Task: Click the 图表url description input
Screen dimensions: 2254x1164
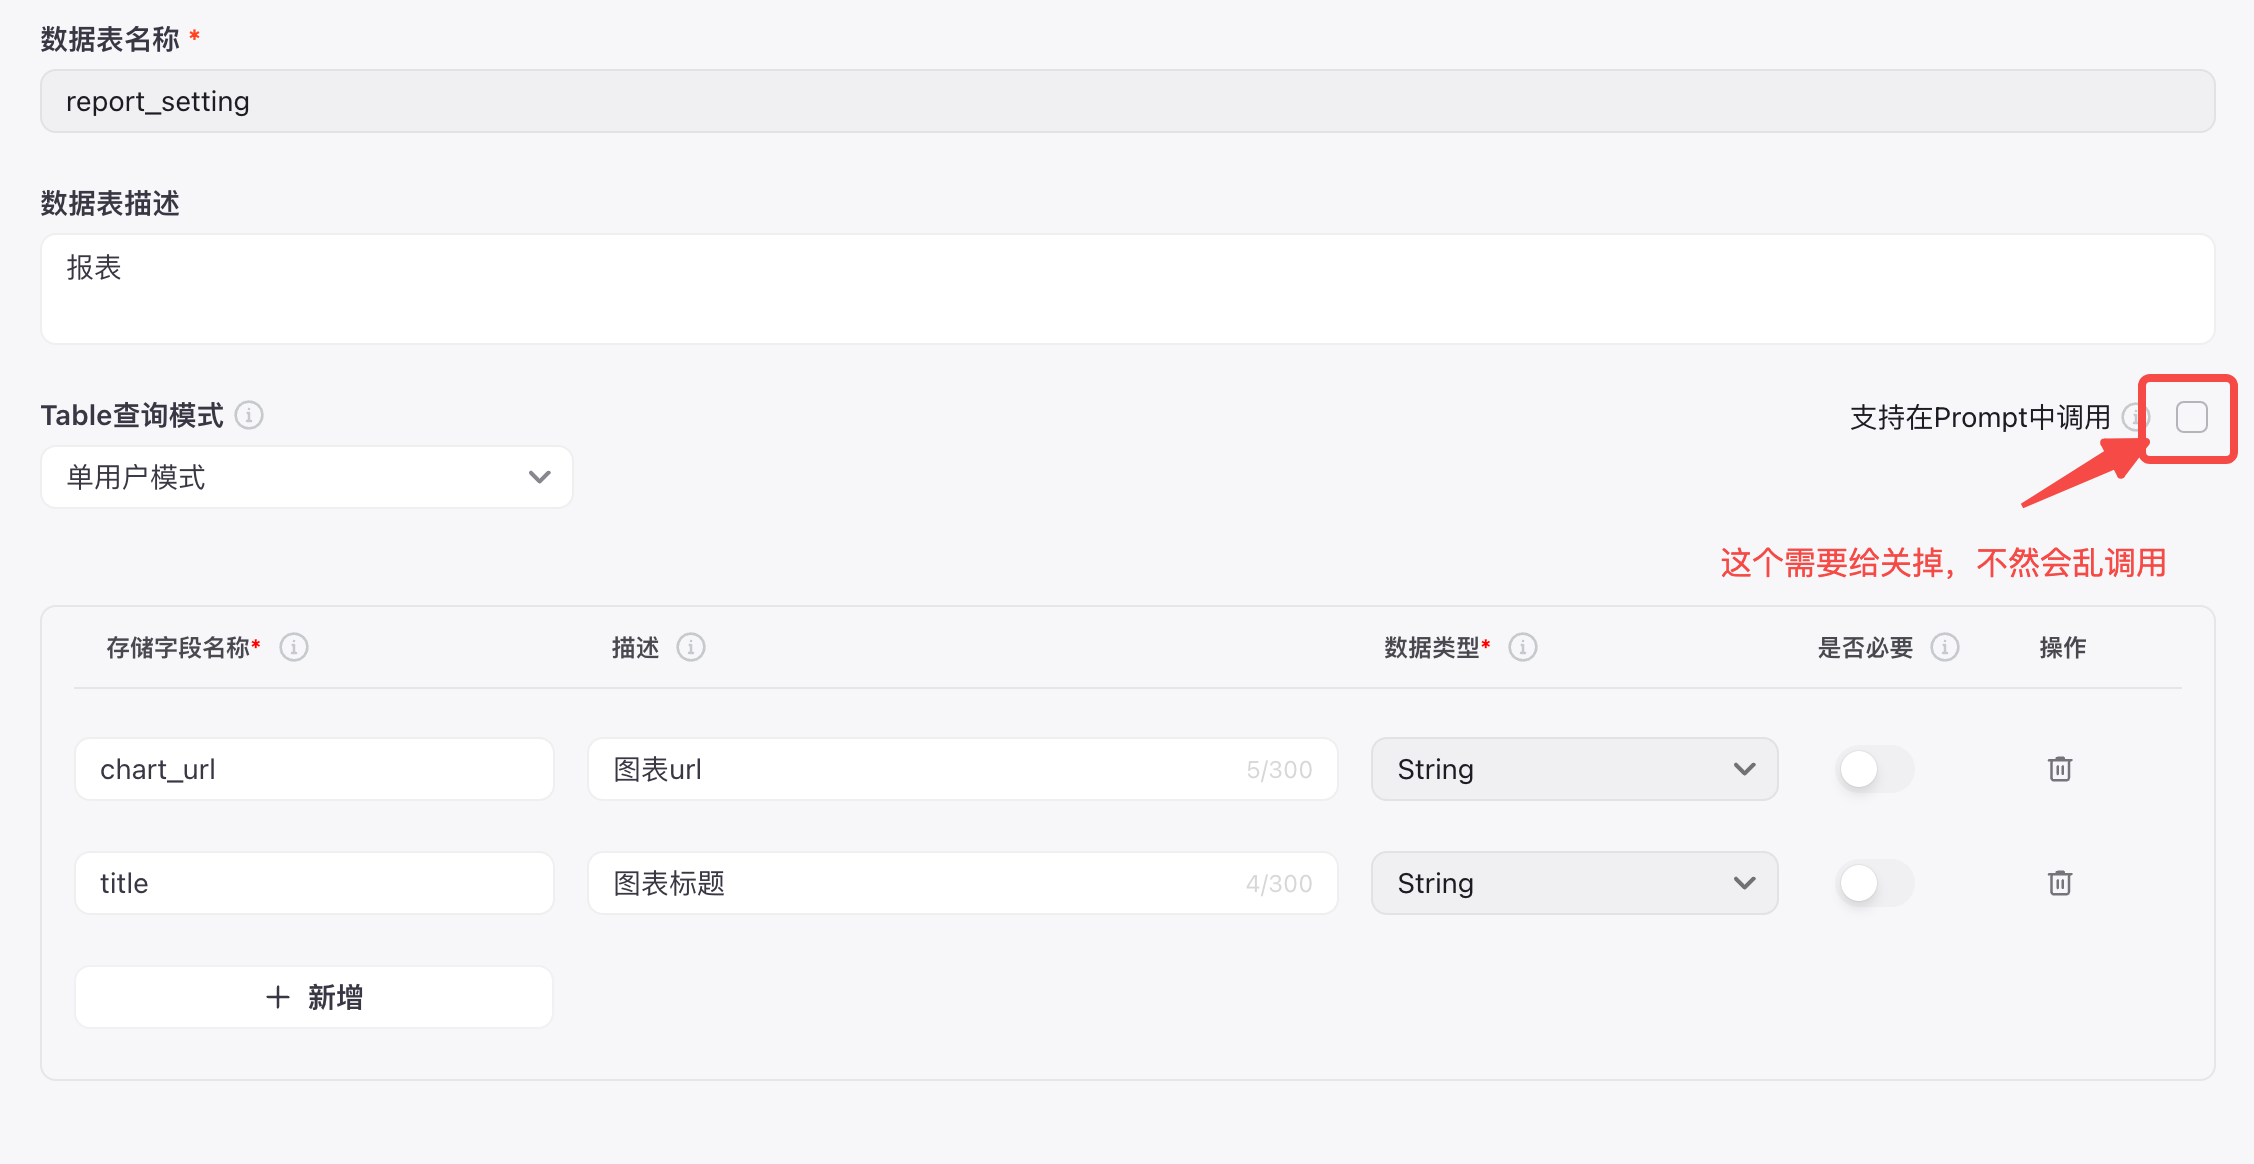Action: pyautogui.click(x=920, y=769)
